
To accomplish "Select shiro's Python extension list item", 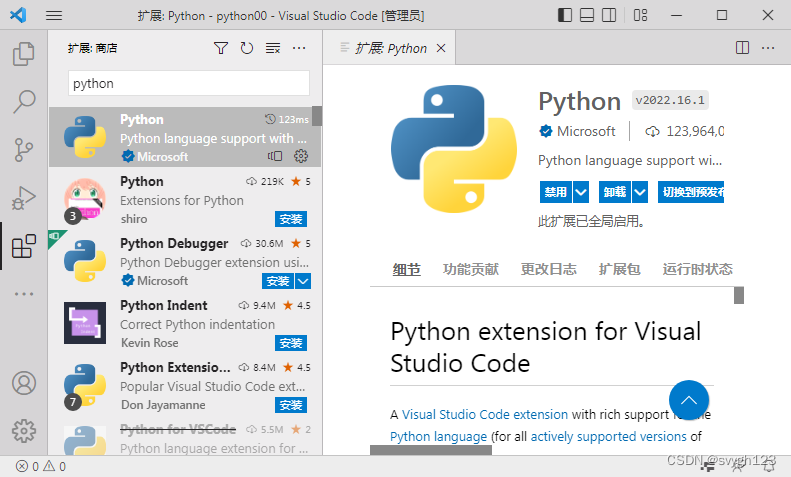I will tap(185, 200).
